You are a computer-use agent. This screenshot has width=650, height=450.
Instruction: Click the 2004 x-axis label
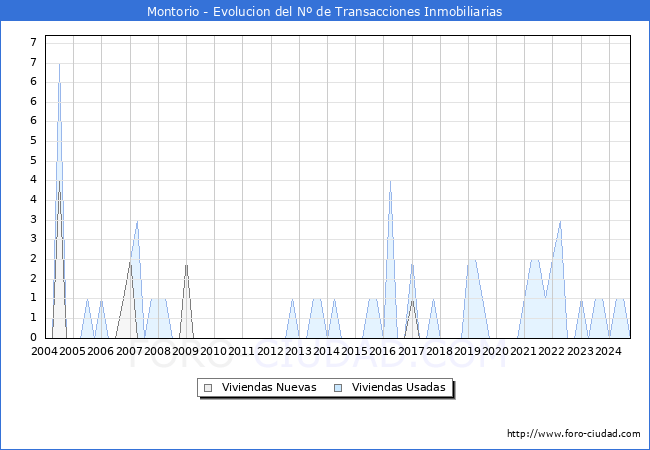click(x=45, y=351)
